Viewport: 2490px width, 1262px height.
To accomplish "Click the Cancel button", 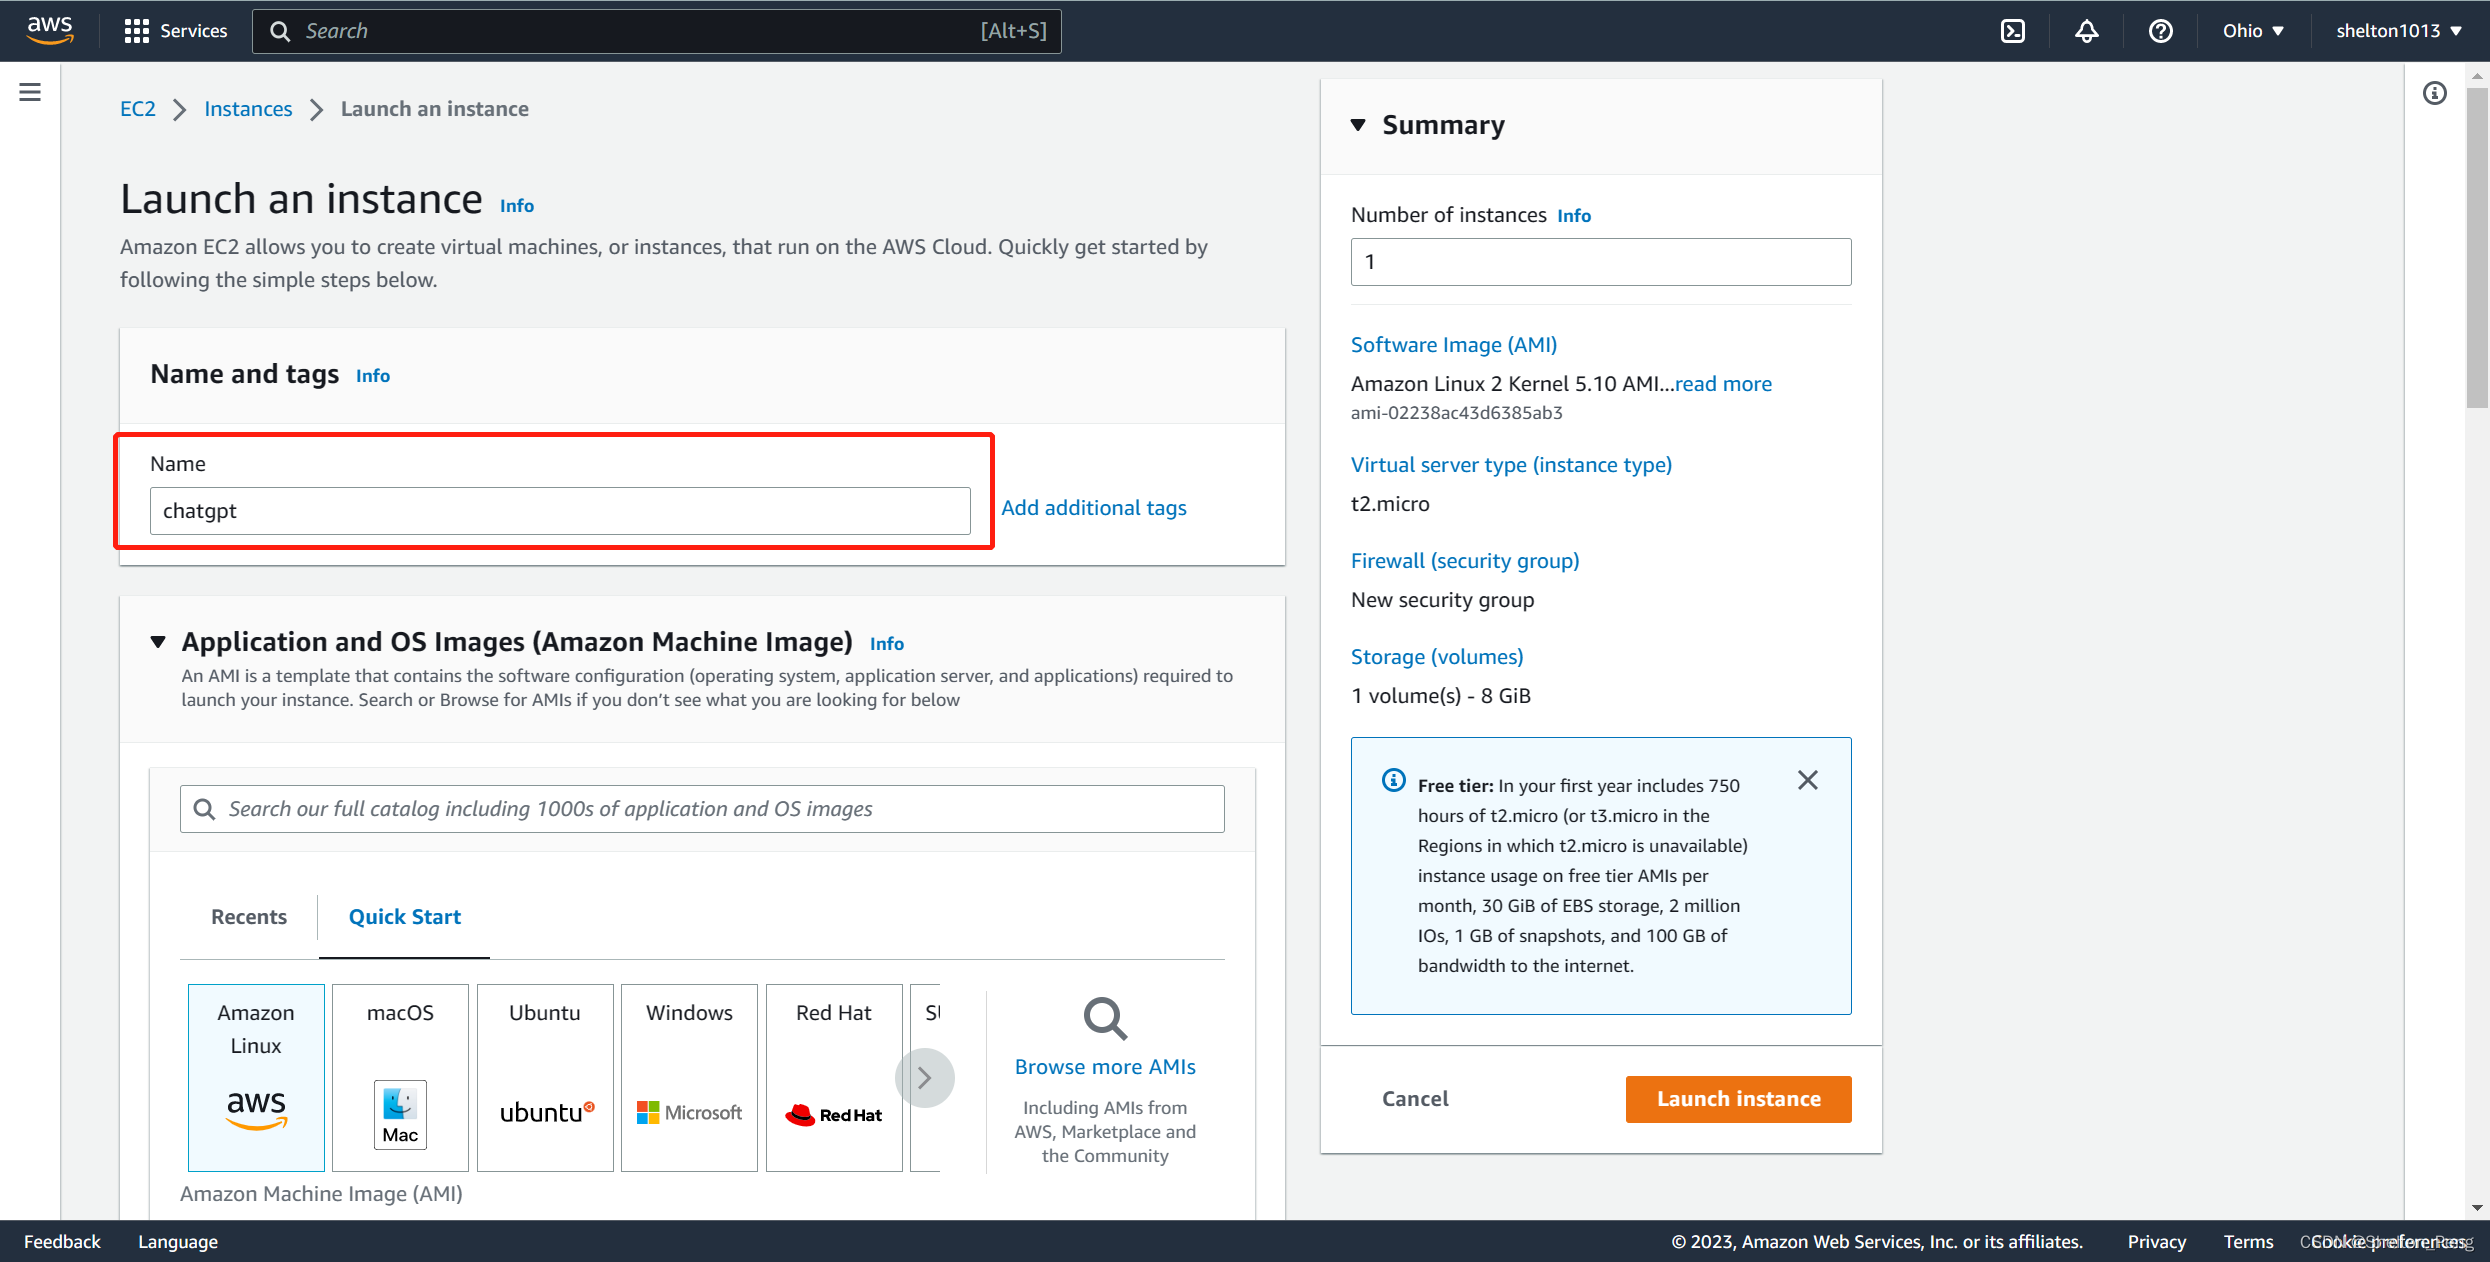I will click(x=1415, y=1099).
